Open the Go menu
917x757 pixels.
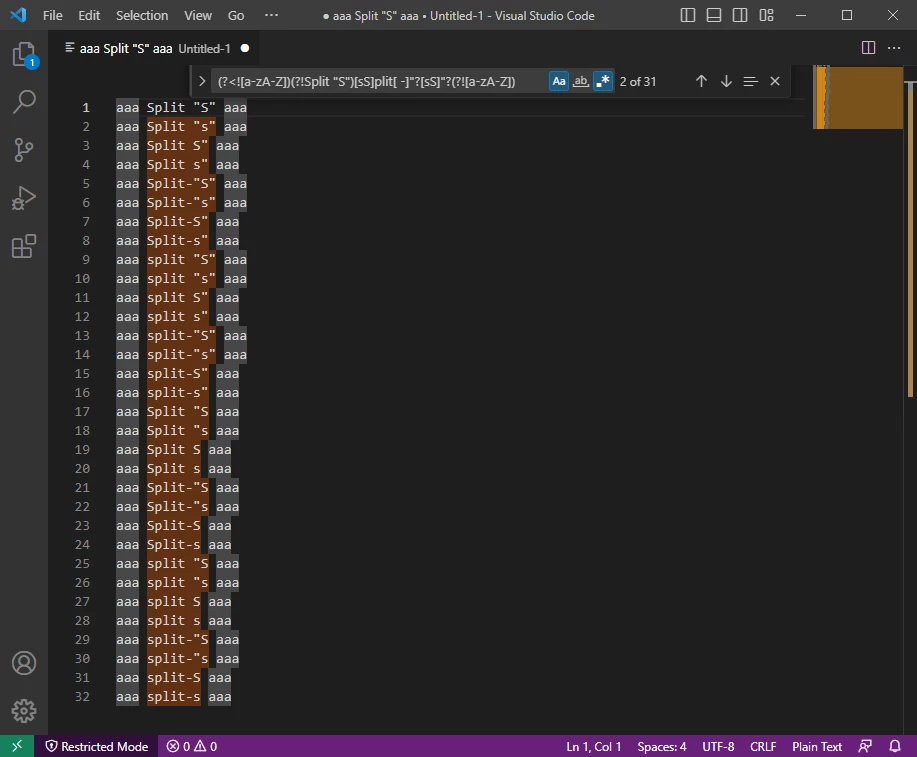point(236,15)
